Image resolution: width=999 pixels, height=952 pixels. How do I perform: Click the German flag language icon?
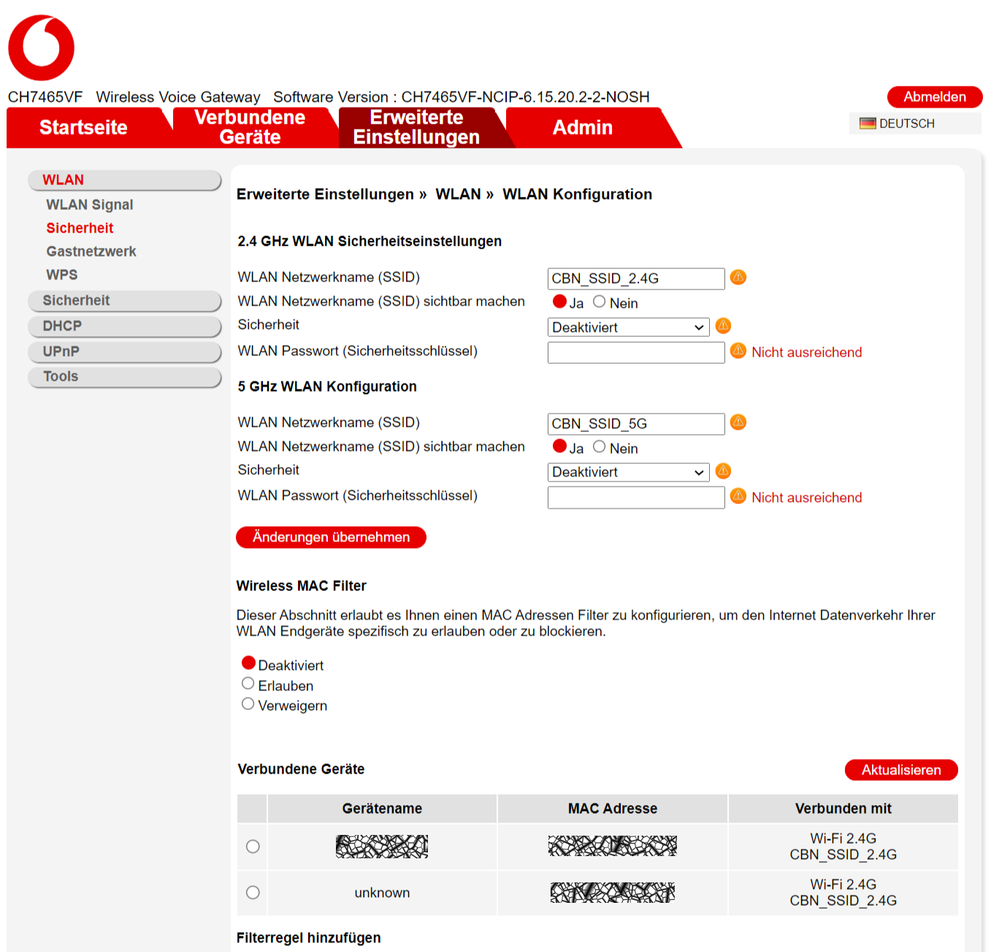[x=867, y=123]
